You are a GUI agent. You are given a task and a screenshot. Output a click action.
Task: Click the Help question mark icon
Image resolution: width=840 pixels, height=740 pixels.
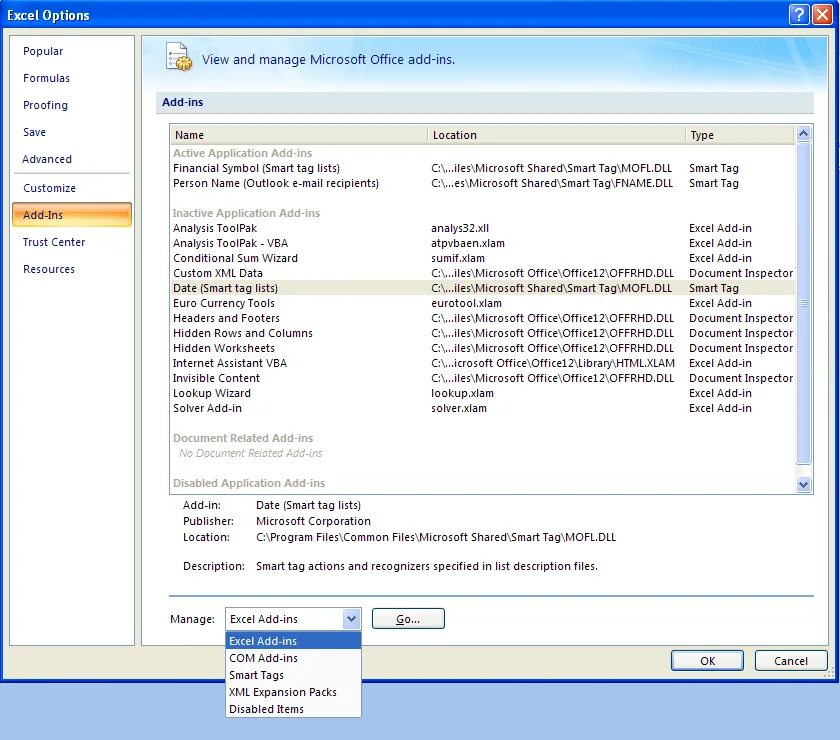pos(799,14)
